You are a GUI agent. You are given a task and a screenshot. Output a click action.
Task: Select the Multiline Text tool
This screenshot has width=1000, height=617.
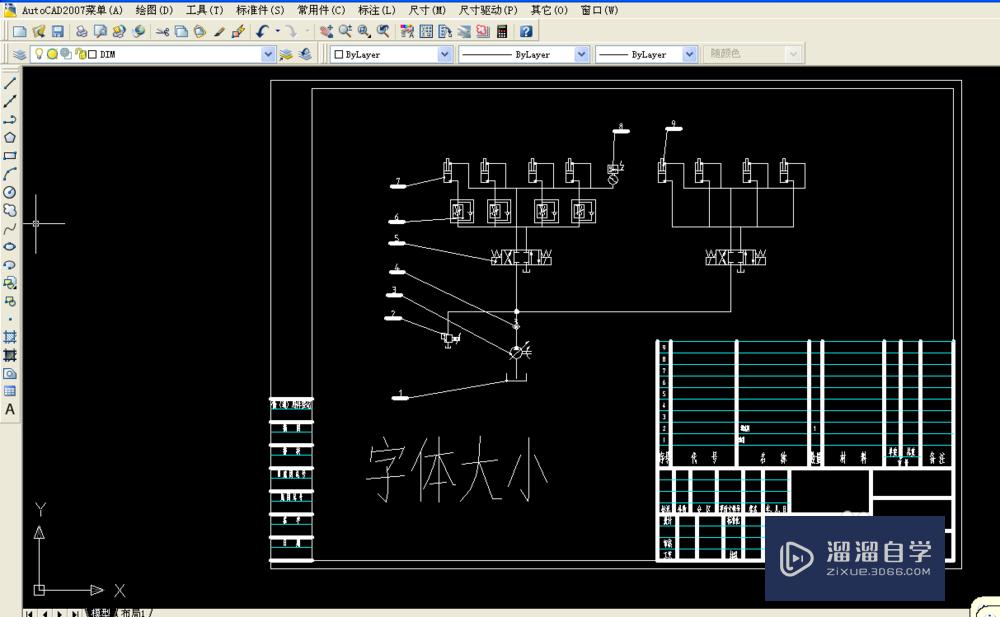pyautogui.click(x=11, y=410)
